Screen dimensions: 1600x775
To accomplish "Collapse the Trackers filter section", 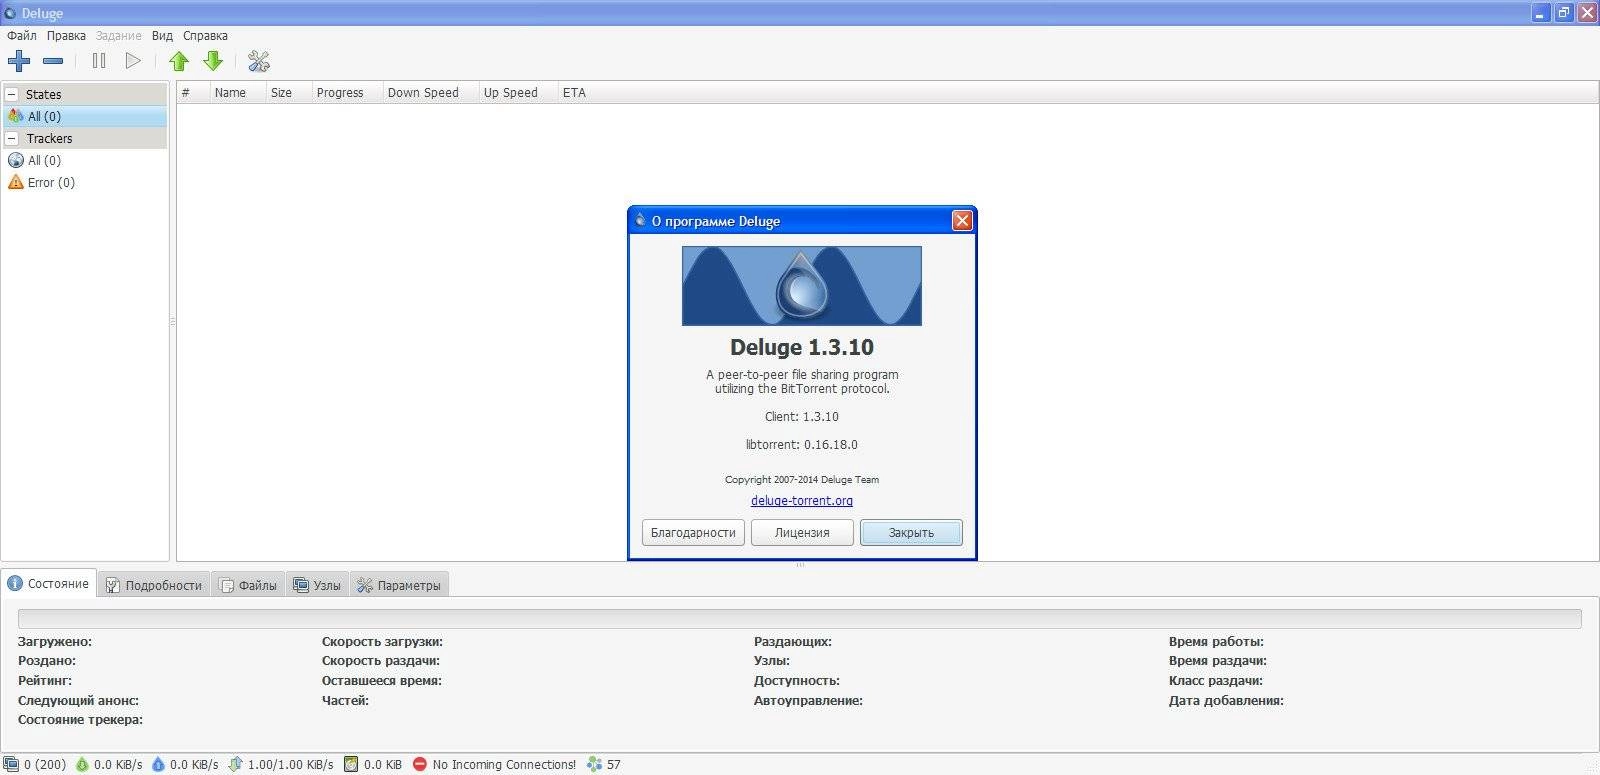I will point(12,138).
